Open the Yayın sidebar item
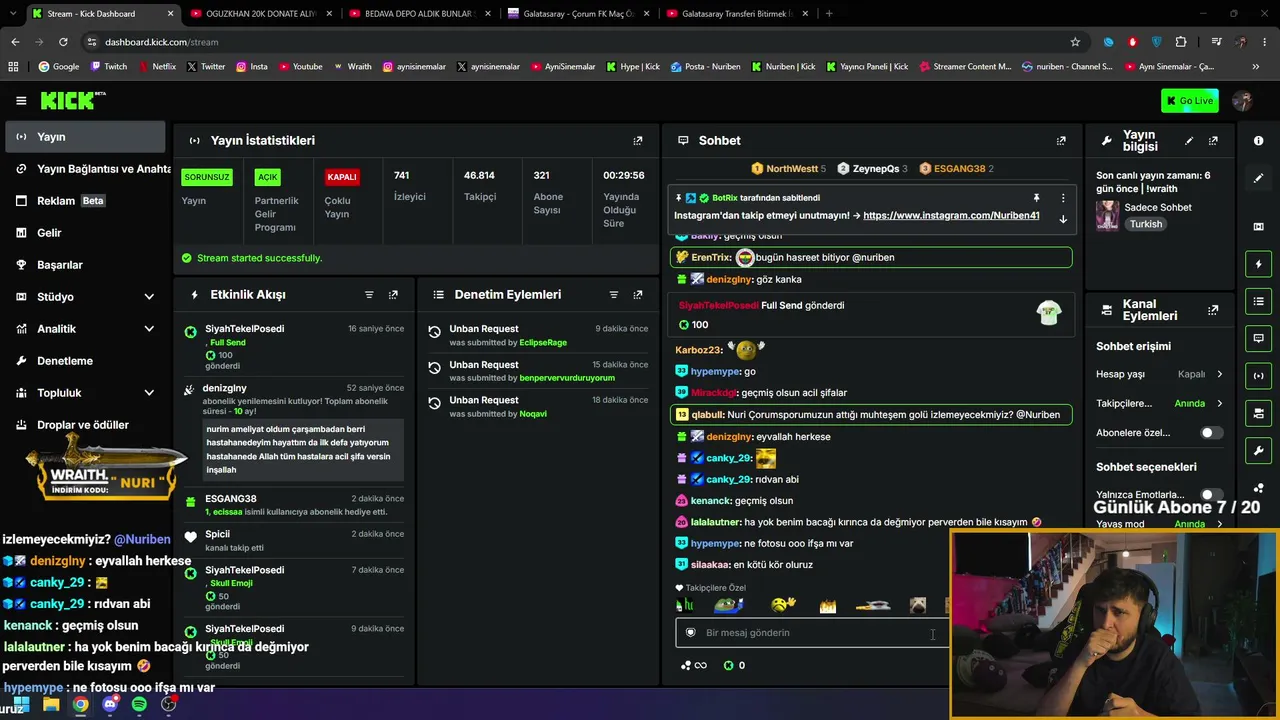 [x=84, y=137]
